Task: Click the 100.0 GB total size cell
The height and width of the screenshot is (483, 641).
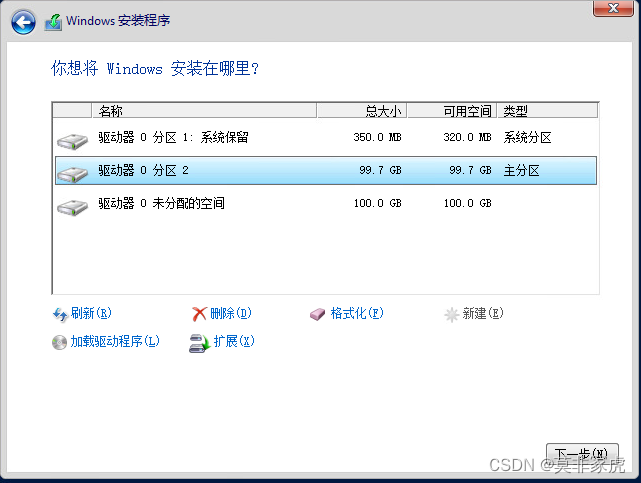Action: point(377,203)
